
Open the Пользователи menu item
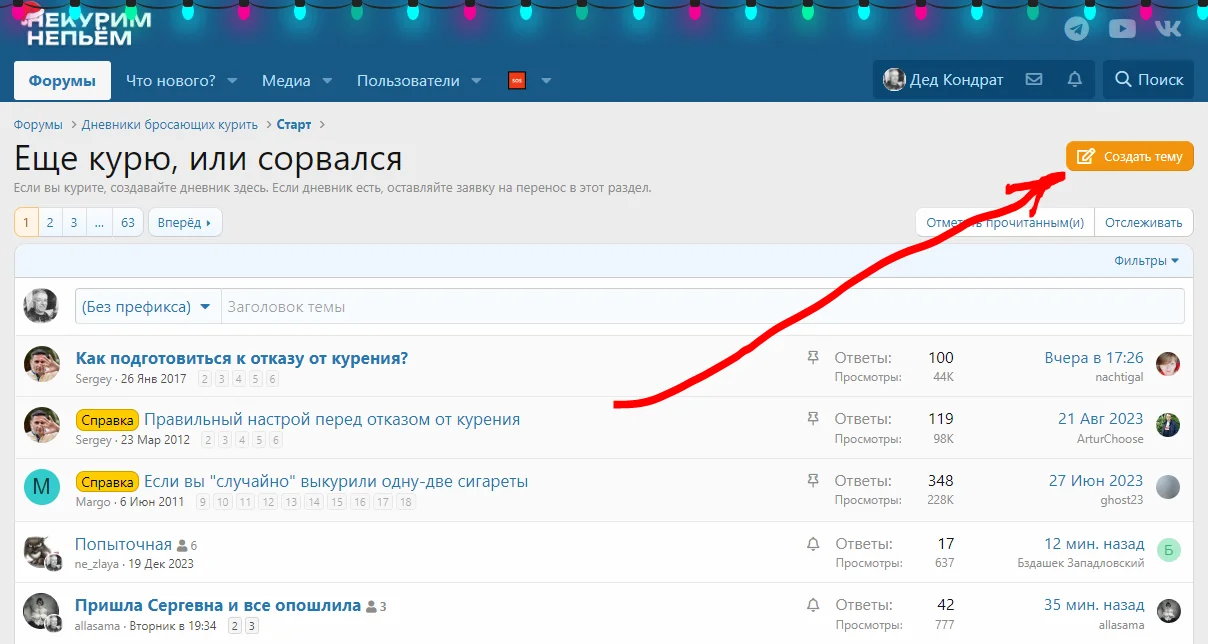click(x=408, y=80)
